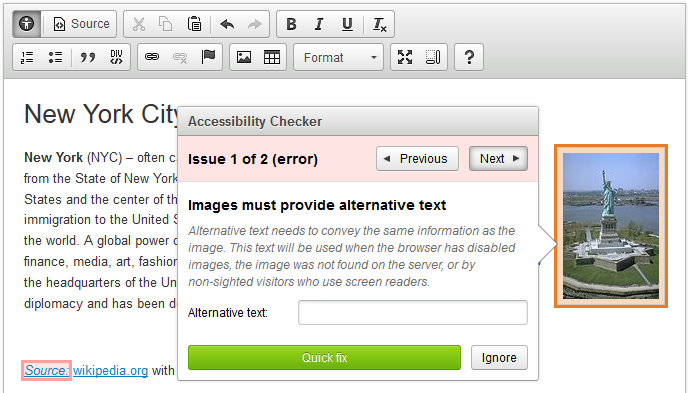
Task: Redo the last action
Action: [x=254, y=24]
